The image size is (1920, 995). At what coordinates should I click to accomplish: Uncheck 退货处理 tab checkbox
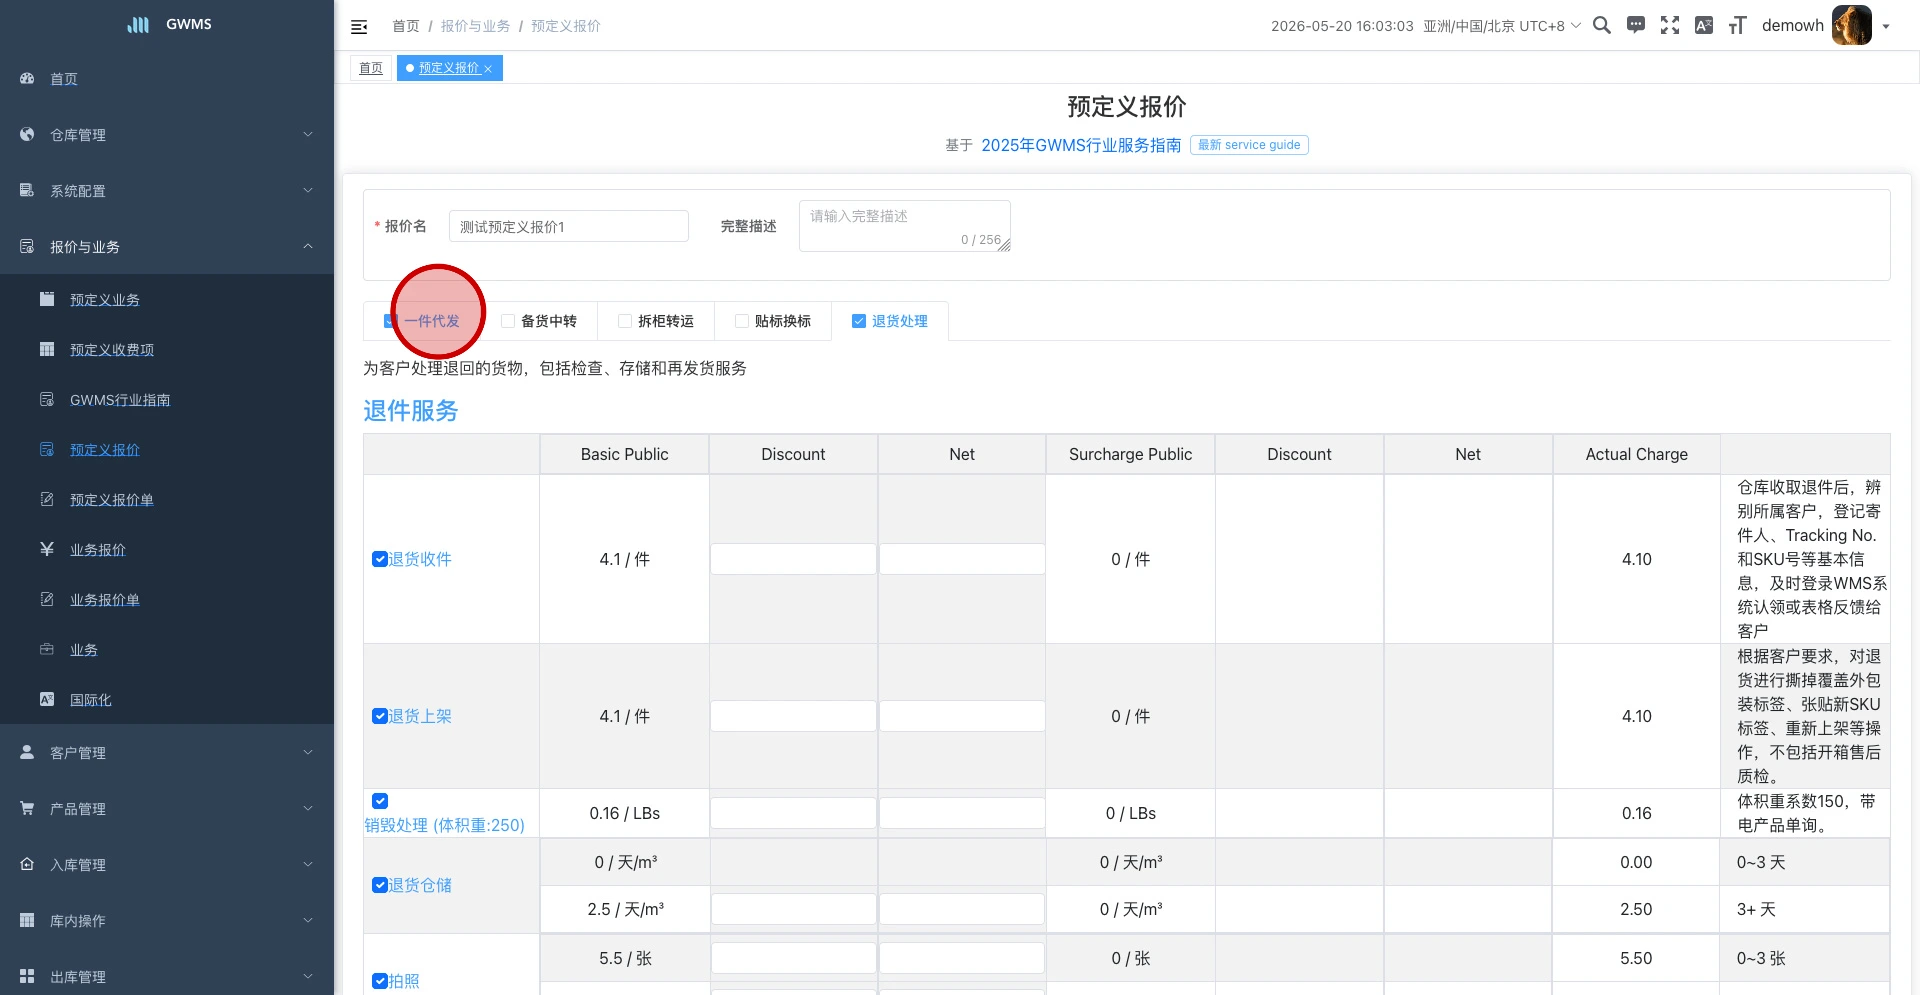coord(859,321)
